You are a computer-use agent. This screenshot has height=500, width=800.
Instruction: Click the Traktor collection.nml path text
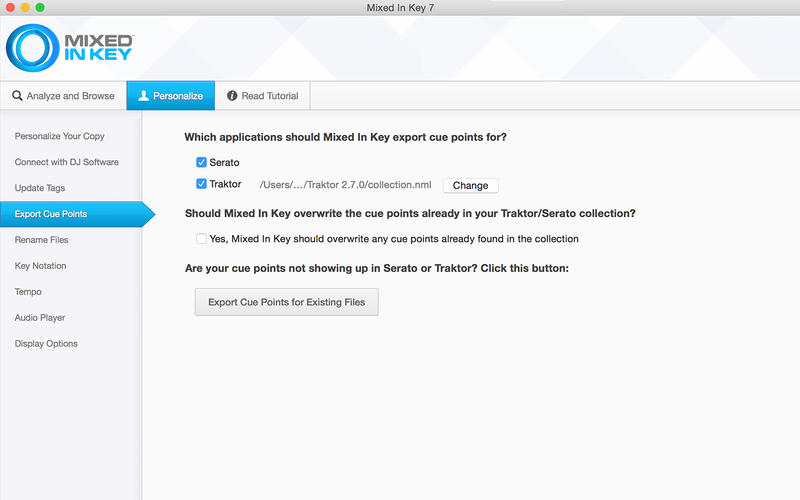(345, 185)
